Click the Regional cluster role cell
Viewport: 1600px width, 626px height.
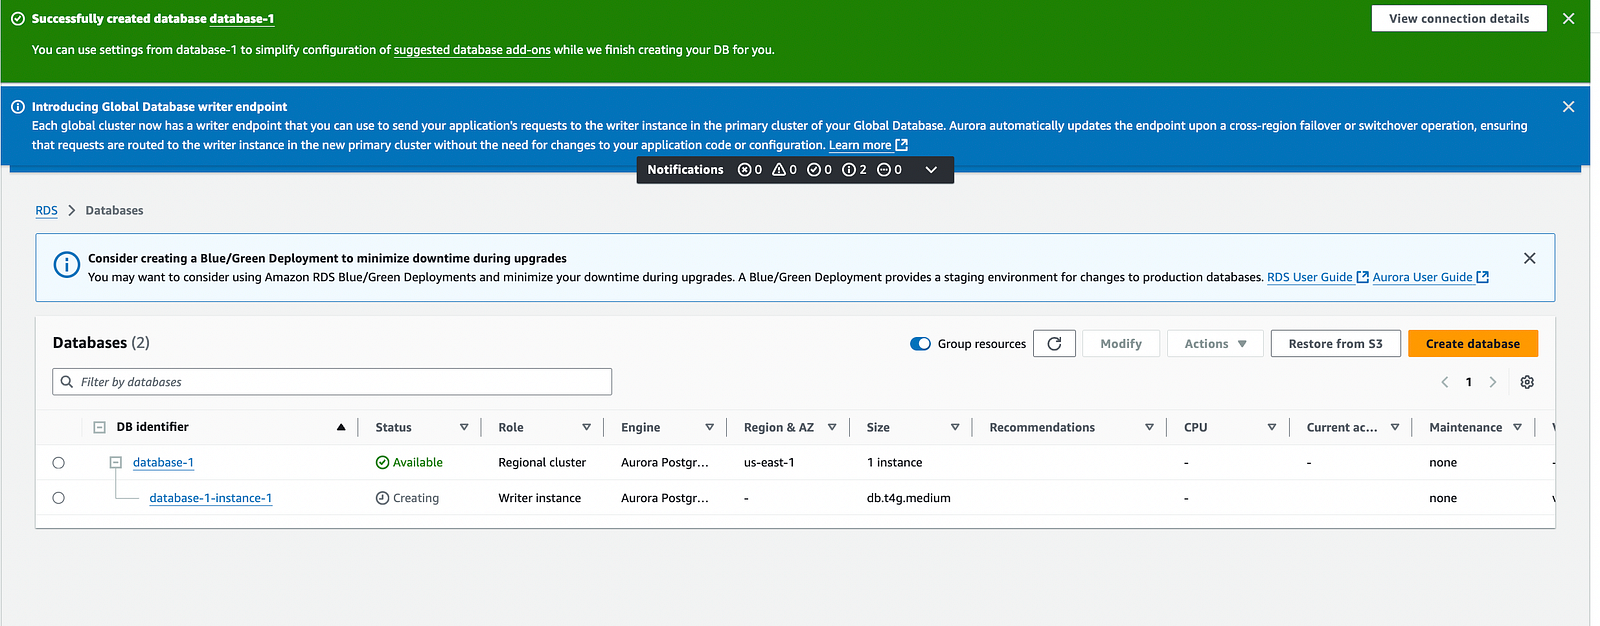click(x=542, y=463)
